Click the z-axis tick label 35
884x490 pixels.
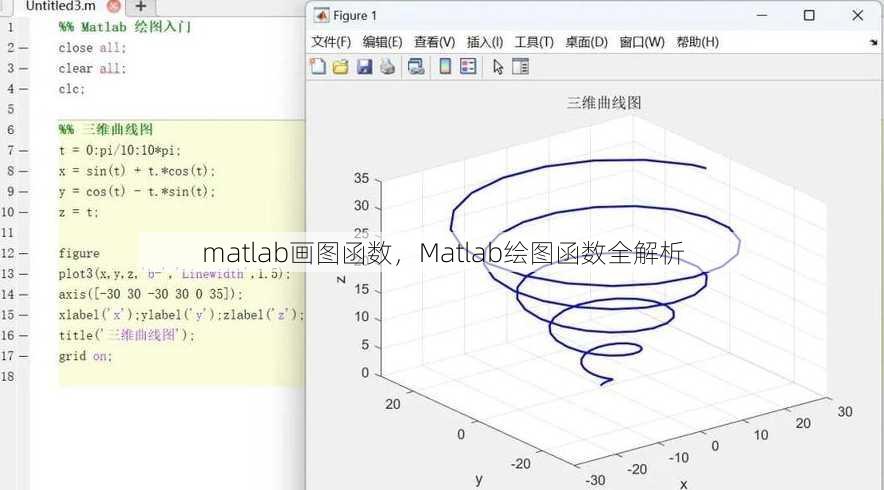coord(361,178)
